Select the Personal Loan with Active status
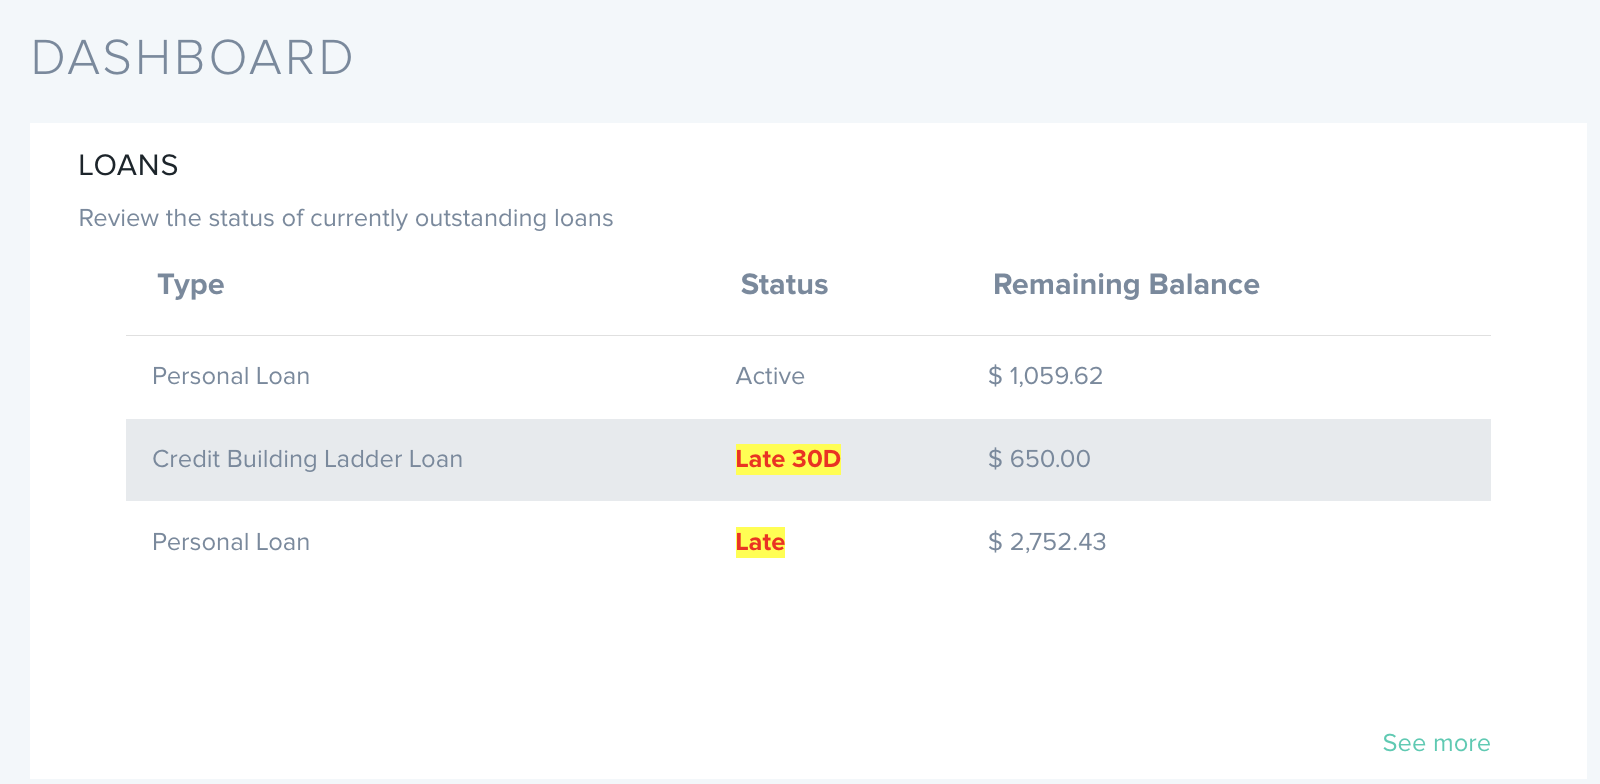Viewport: 1600px width, 784px height. [x=231, y=376]
